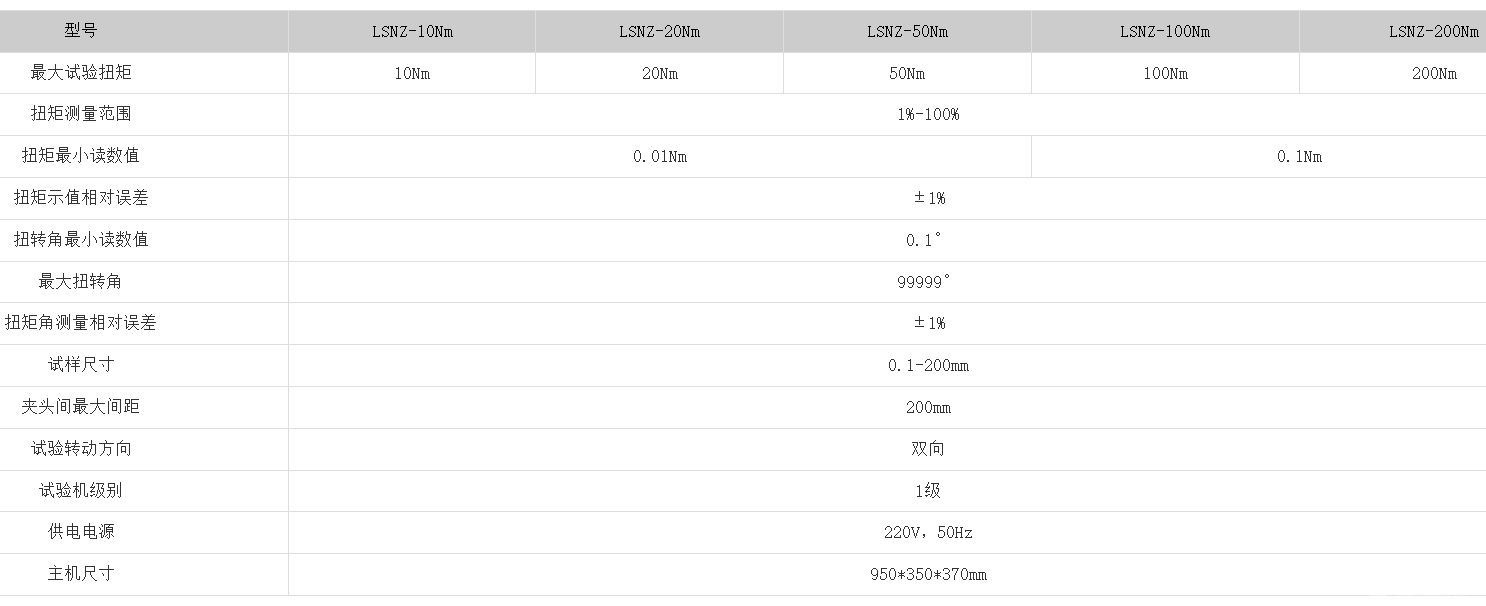Image resolution: width=1486 pixels, height=606 pixels.
Task: Select the 双向 rotation direction value
Action: coord(928,449)
